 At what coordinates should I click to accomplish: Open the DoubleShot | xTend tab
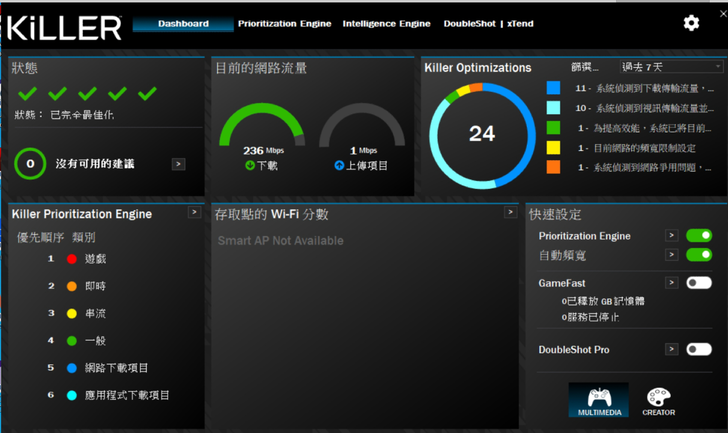point(488,24)
